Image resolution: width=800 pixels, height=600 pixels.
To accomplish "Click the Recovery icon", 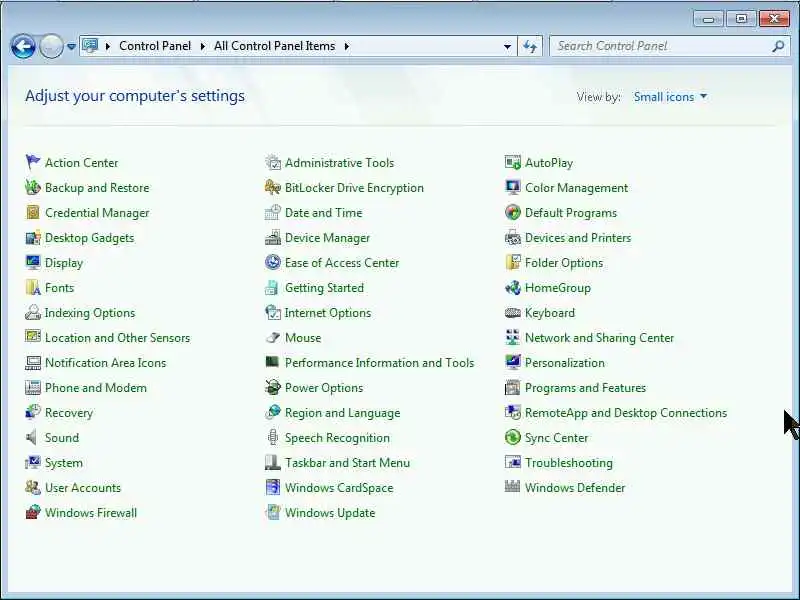I will click(x=33, y=412).
